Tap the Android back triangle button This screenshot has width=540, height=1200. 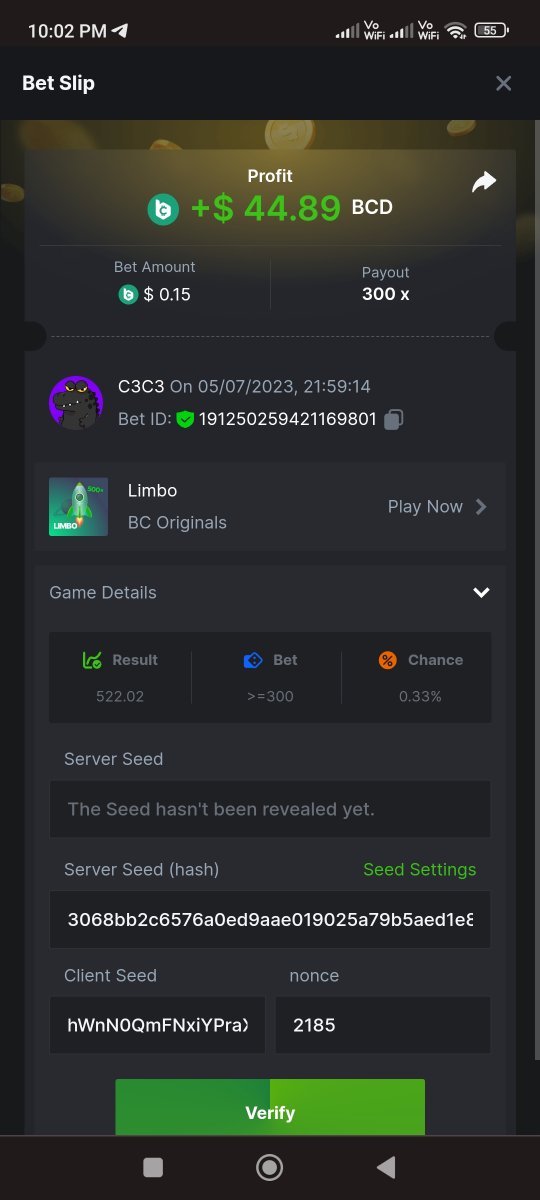385,1167
